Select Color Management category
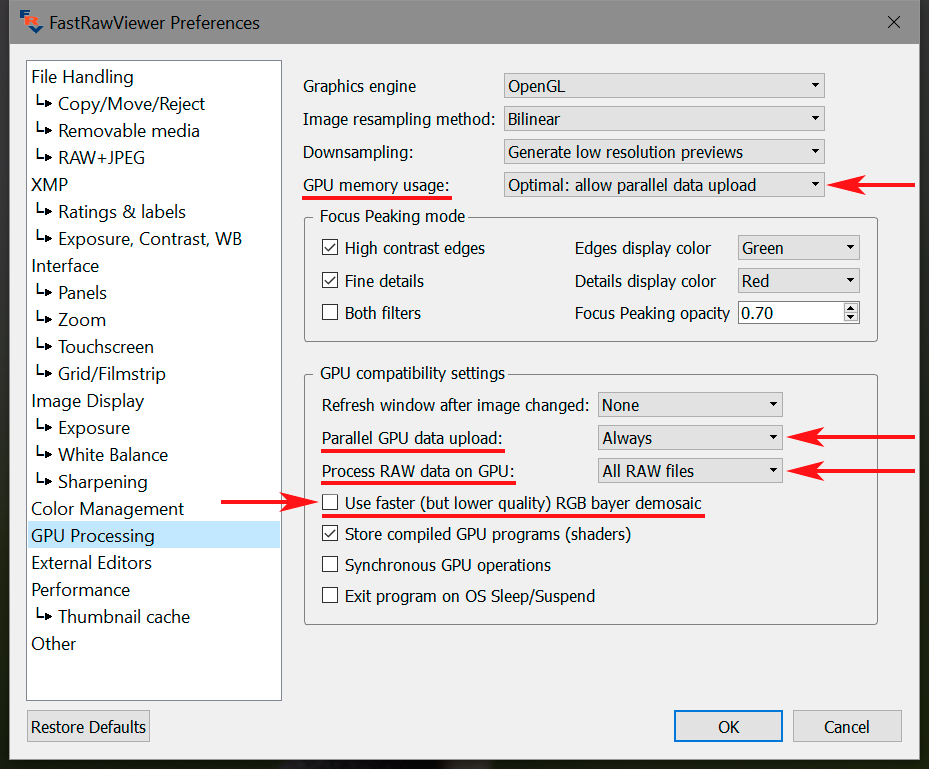The image size is (929, 769). coord(107,509)
